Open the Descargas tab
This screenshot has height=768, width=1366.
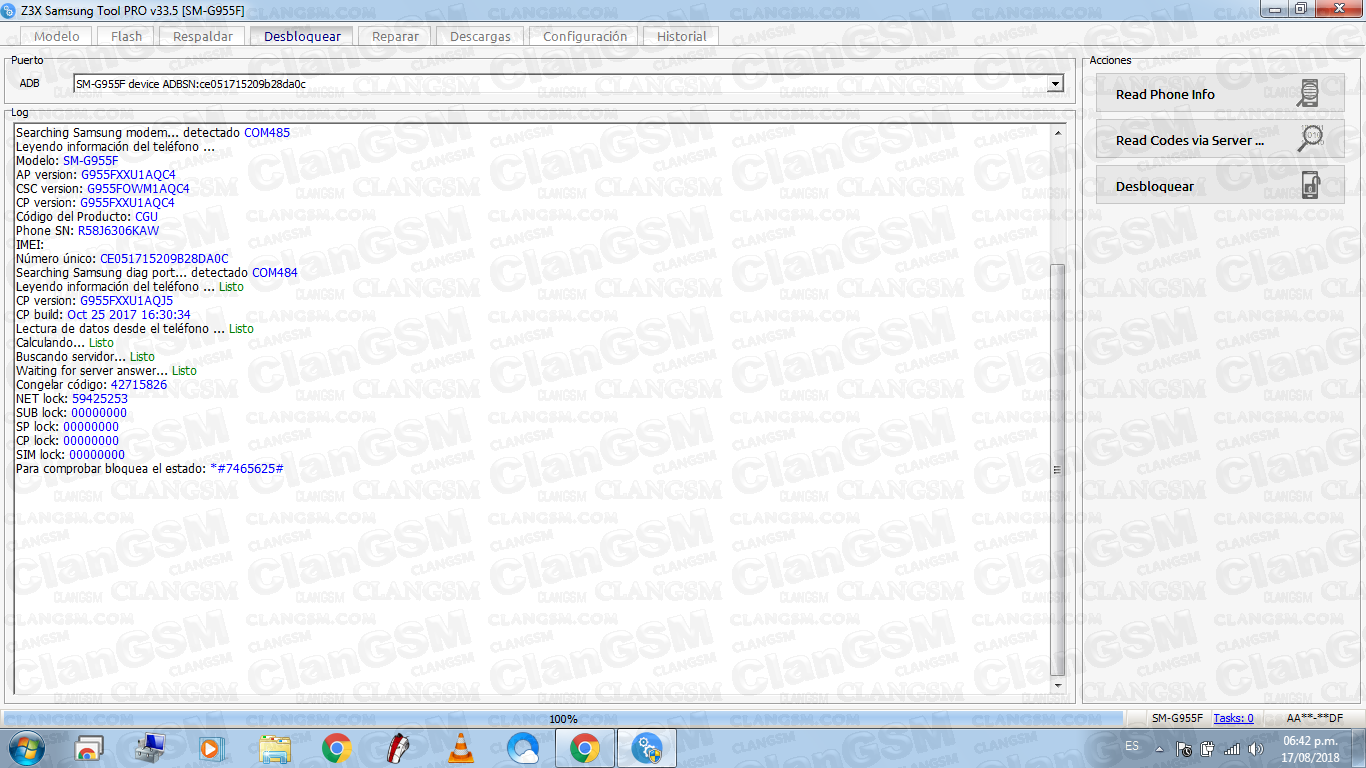480,36
